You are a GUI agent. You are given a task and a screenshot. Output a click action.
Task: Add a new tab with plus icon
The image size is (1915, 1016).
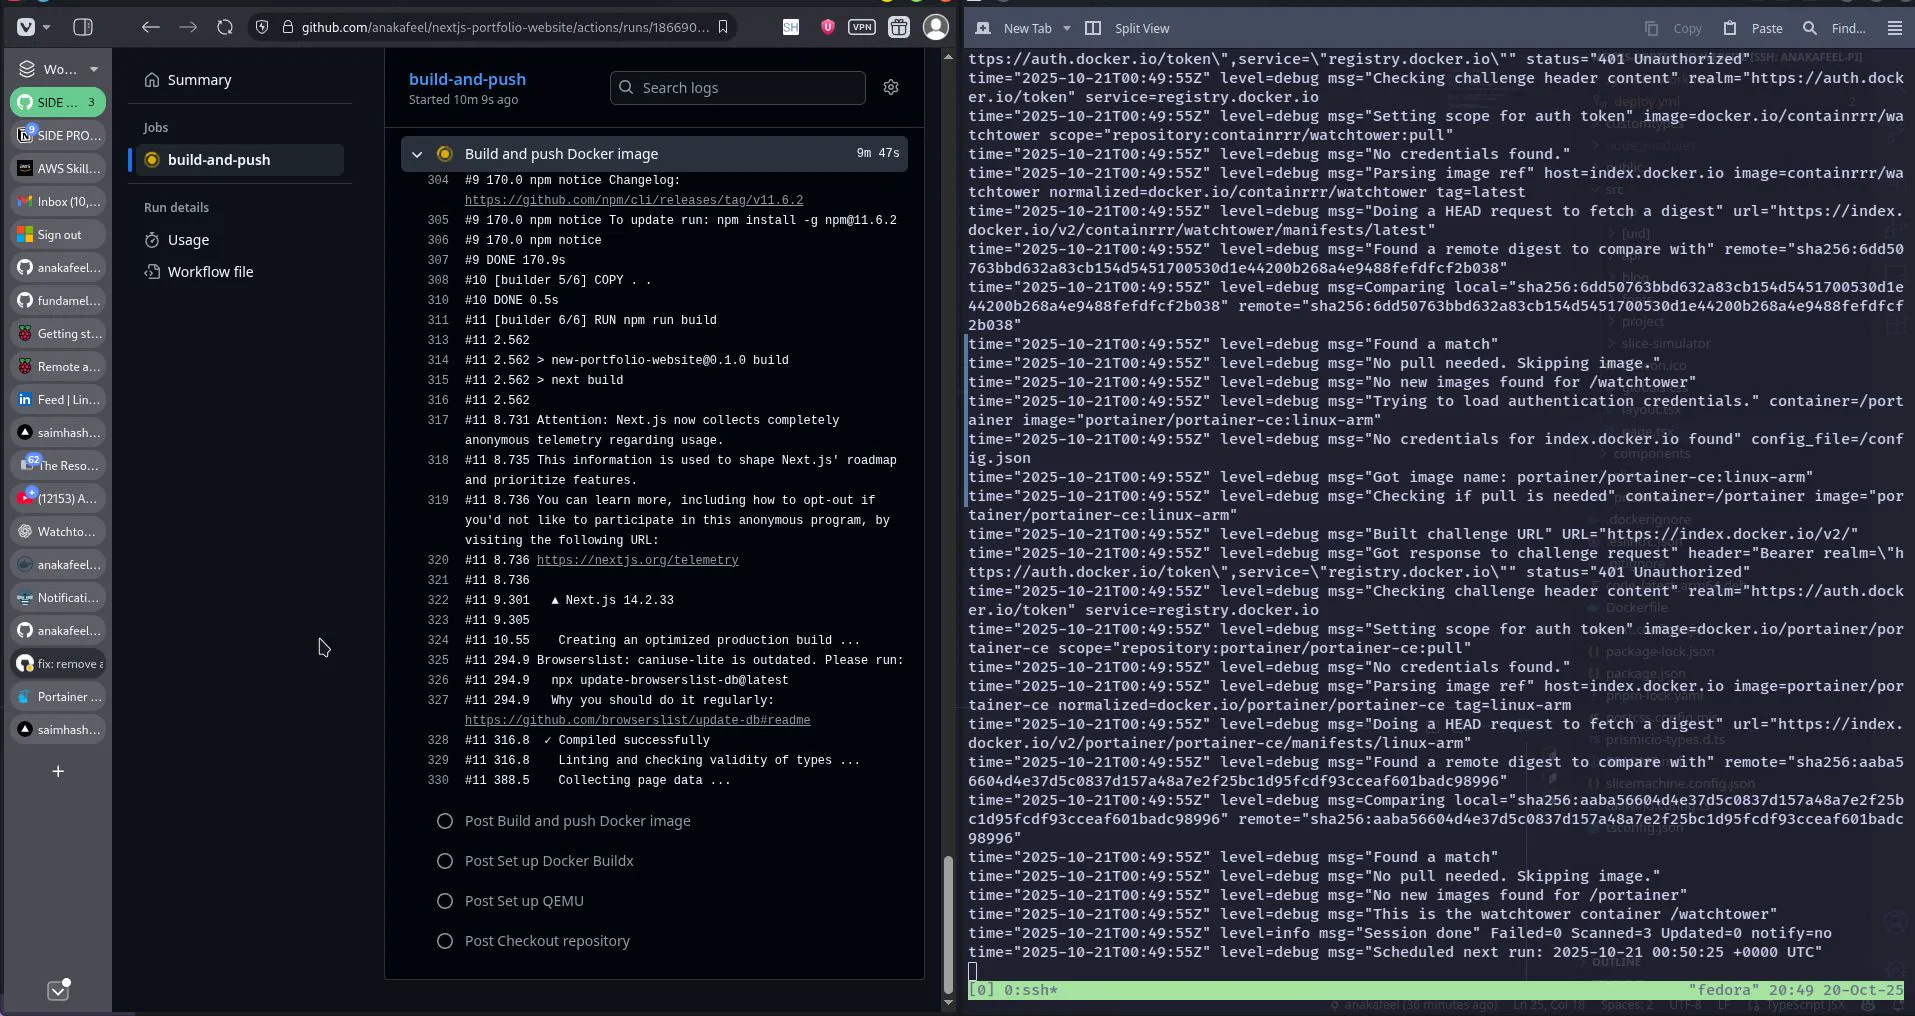point(58,771)
